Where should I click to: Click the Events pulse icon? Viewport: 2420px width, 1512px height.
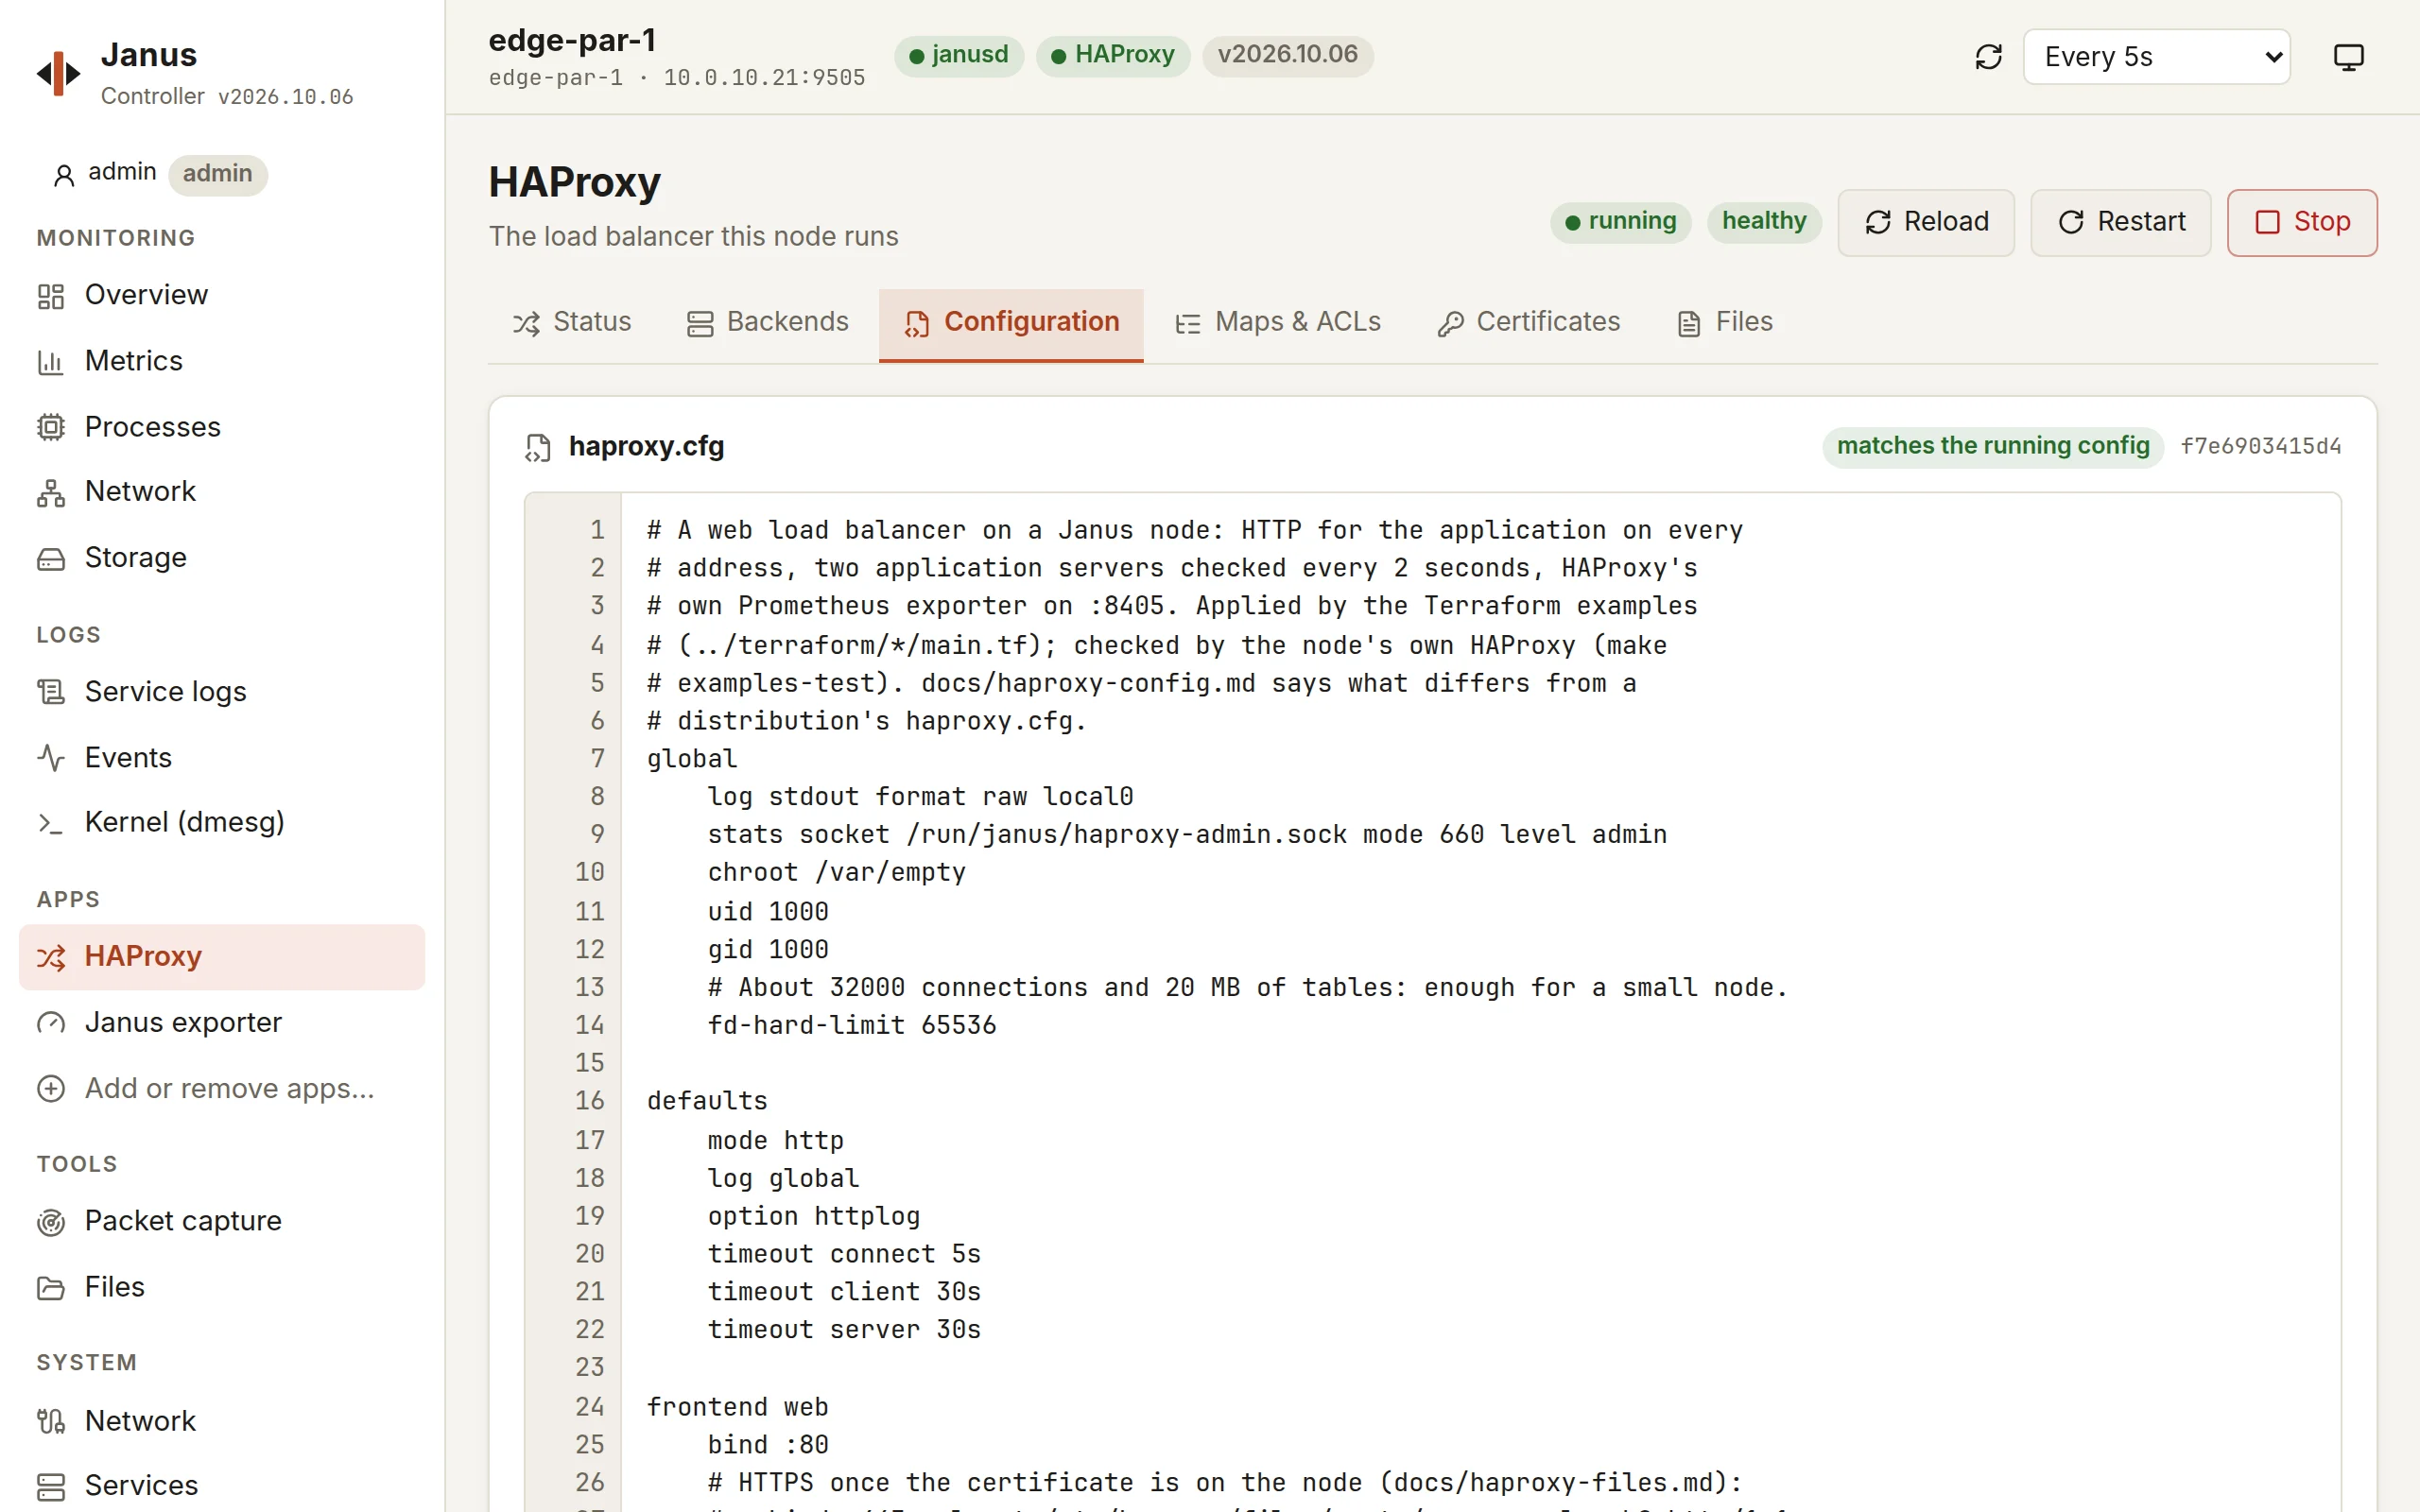(x=51, y=758)
